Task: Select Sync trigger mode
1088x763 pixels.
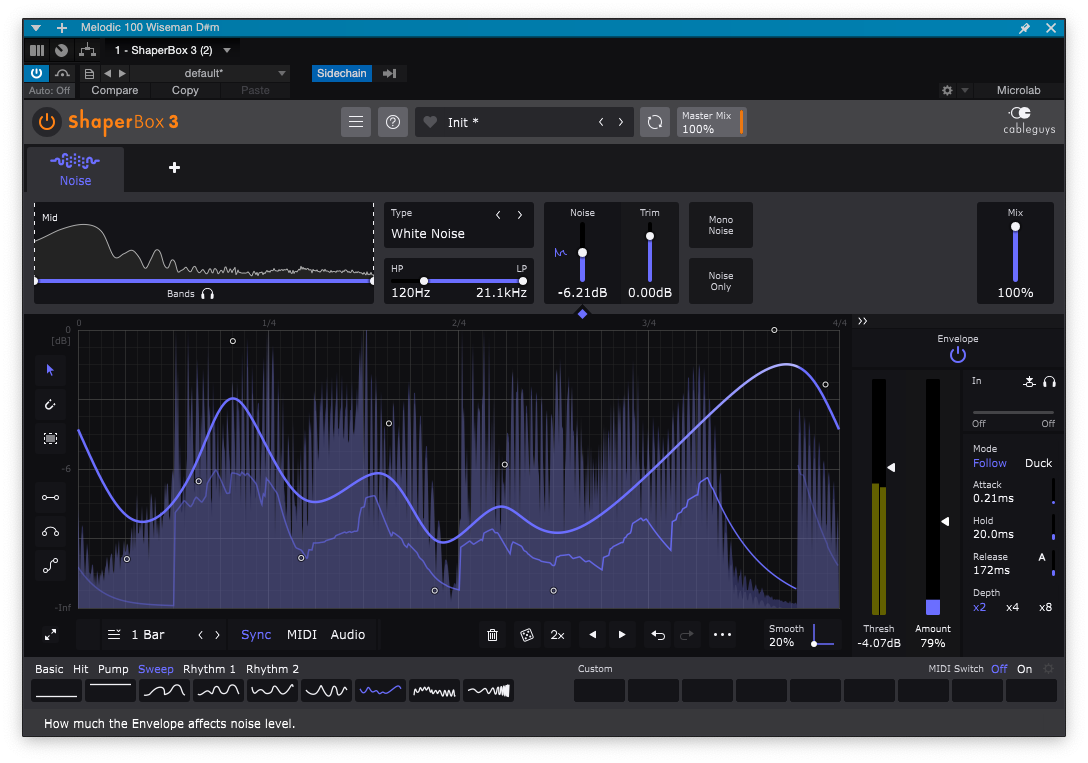Action: pyautogui.click(x=256, y=635)
